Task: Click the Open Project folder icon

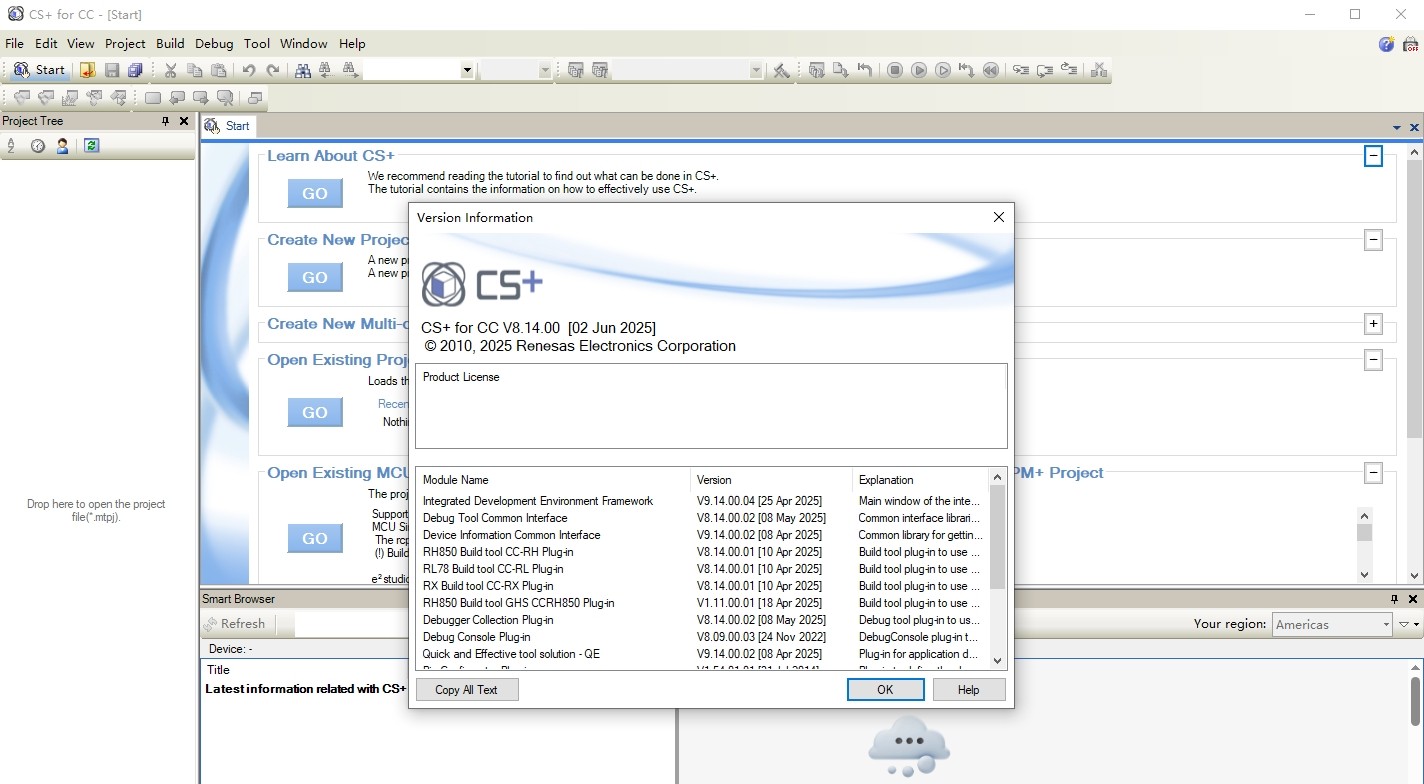Action: pos(88,70)
